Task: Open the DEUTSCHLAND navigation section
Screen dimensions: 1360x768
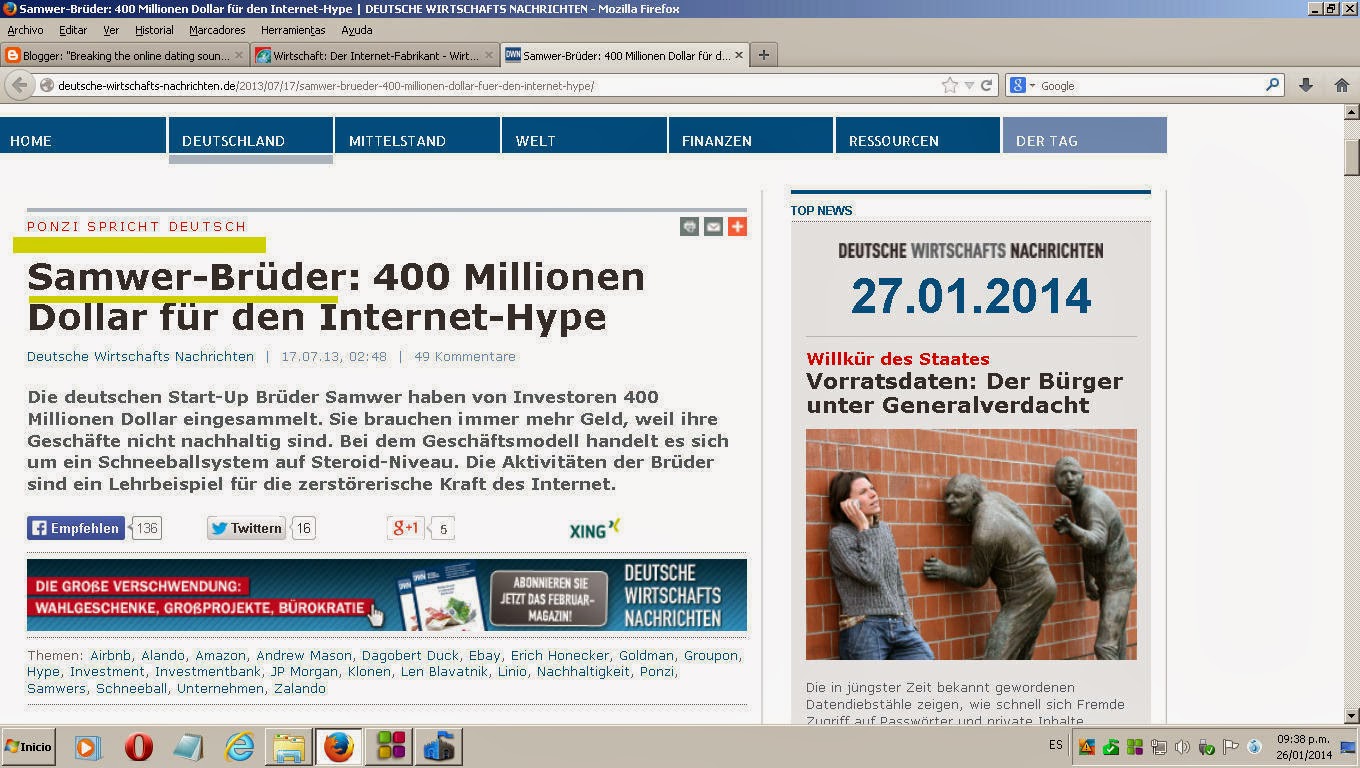Action: click(x=250, y=136)
